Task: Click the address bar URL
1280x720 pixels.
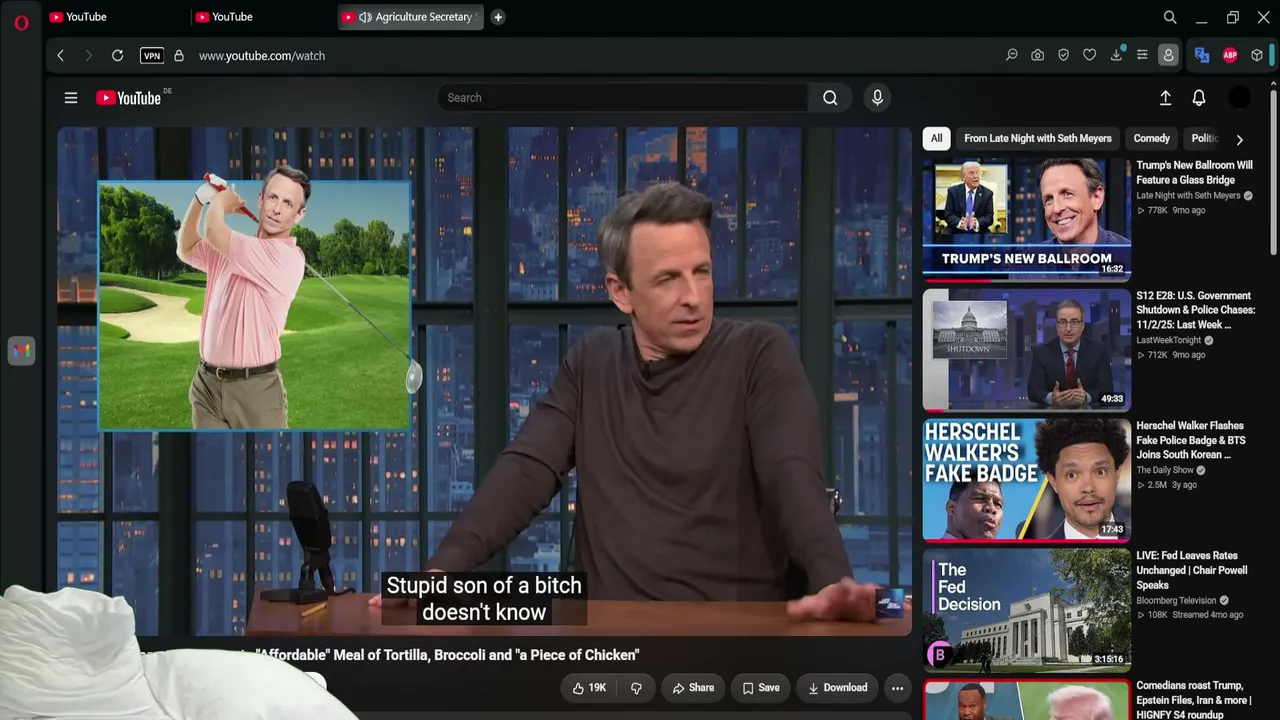Action: click(x=262, y=56)
